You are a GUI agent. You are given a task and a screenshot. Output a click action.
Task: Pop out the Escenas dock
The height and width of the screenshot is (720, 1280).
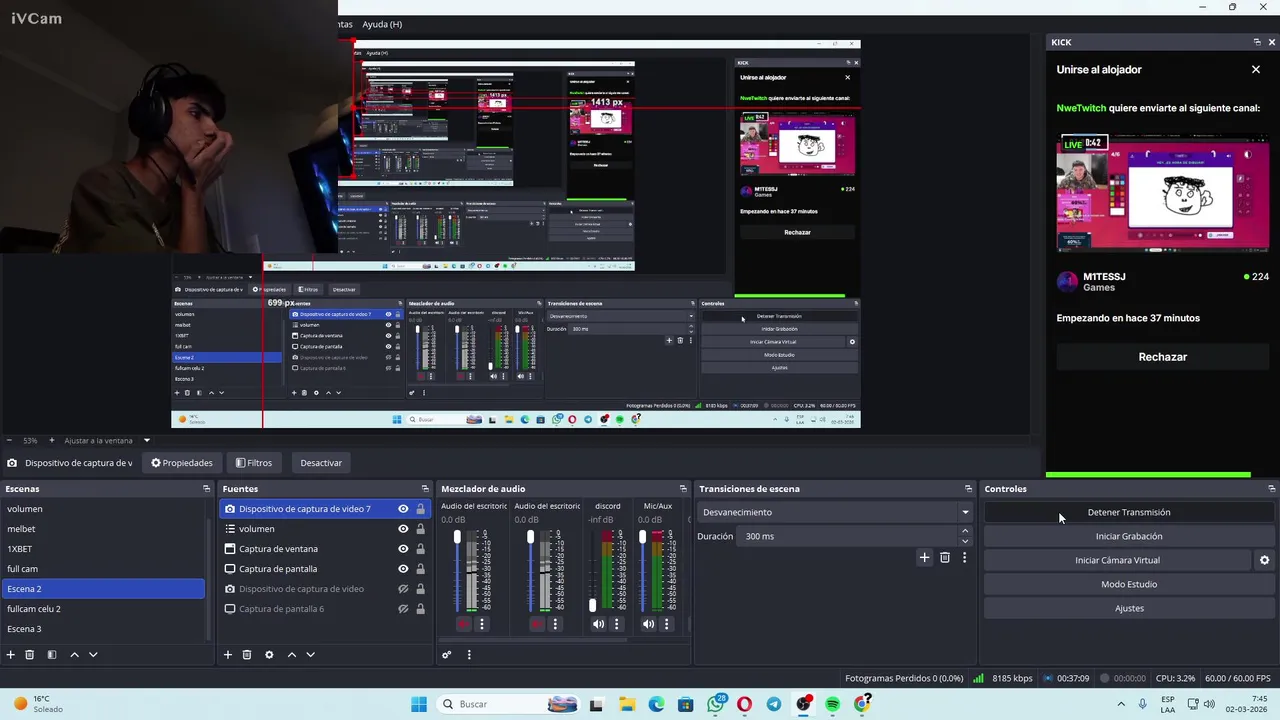207,489
